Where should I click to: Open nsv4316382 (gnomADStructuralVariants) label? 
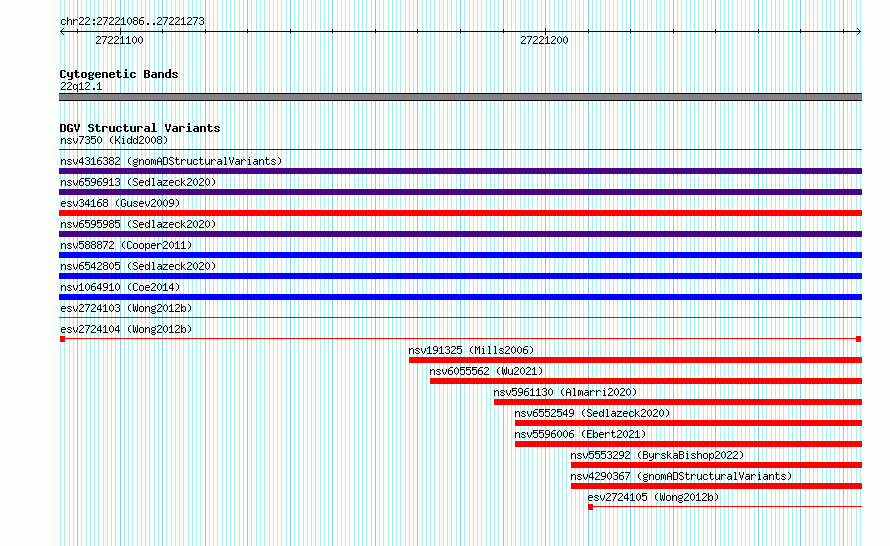pyautogui.click(x=171, y=161)
